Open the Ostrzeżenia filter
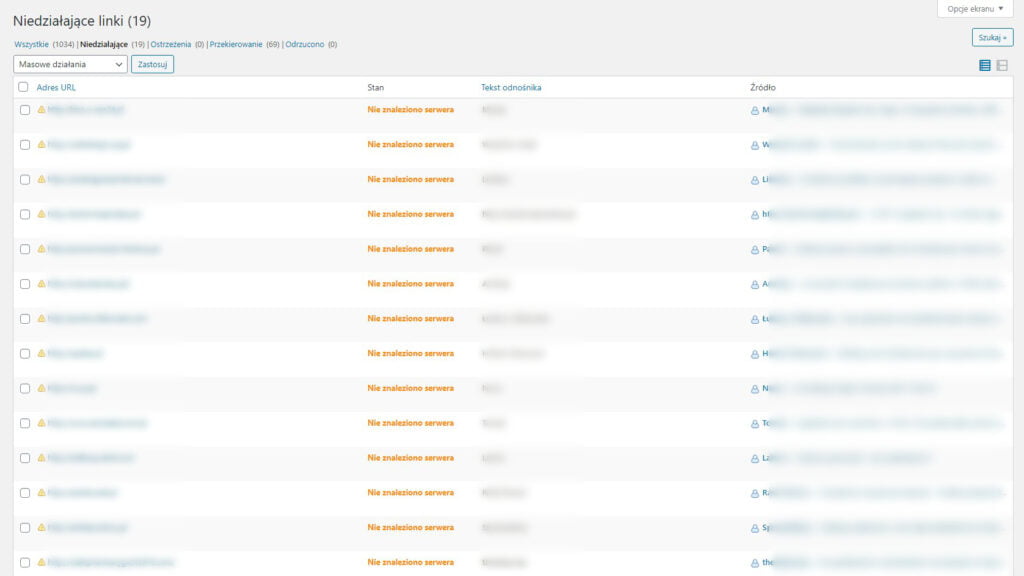This screenshot has height=576, width=1024. pos(170,44)
